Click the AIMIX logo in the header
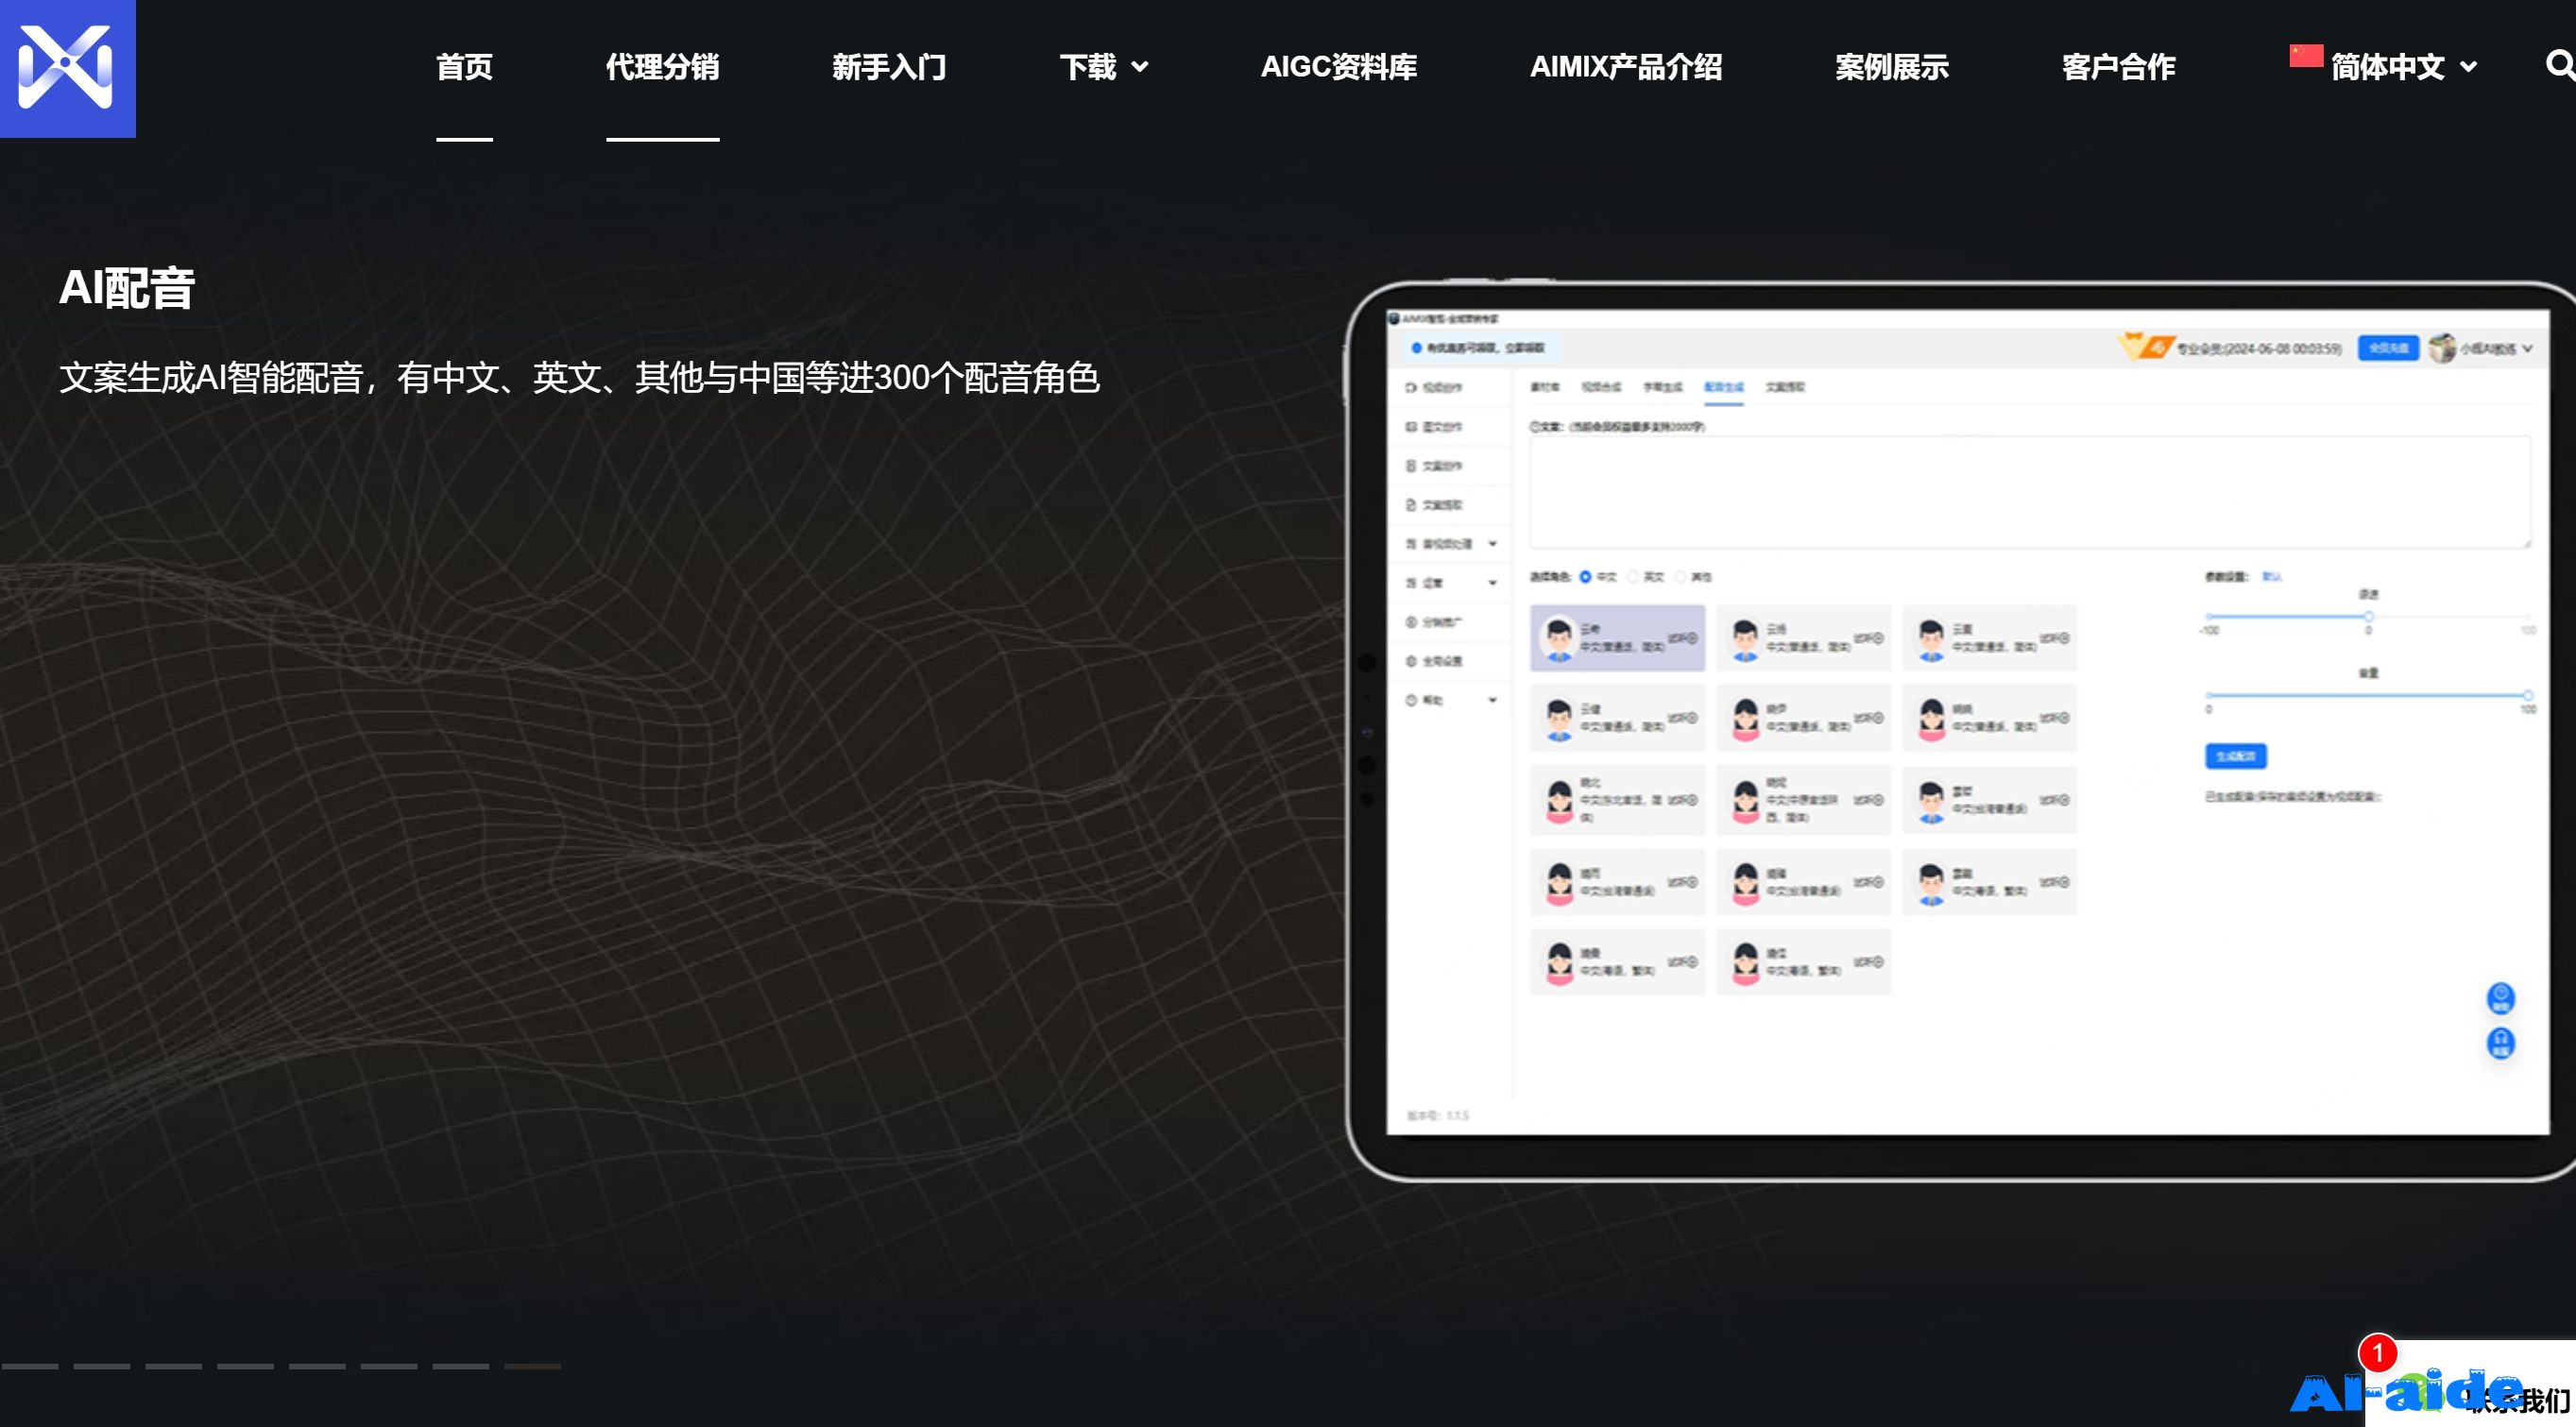The image size is (2576, 1427). pos(67,68)
